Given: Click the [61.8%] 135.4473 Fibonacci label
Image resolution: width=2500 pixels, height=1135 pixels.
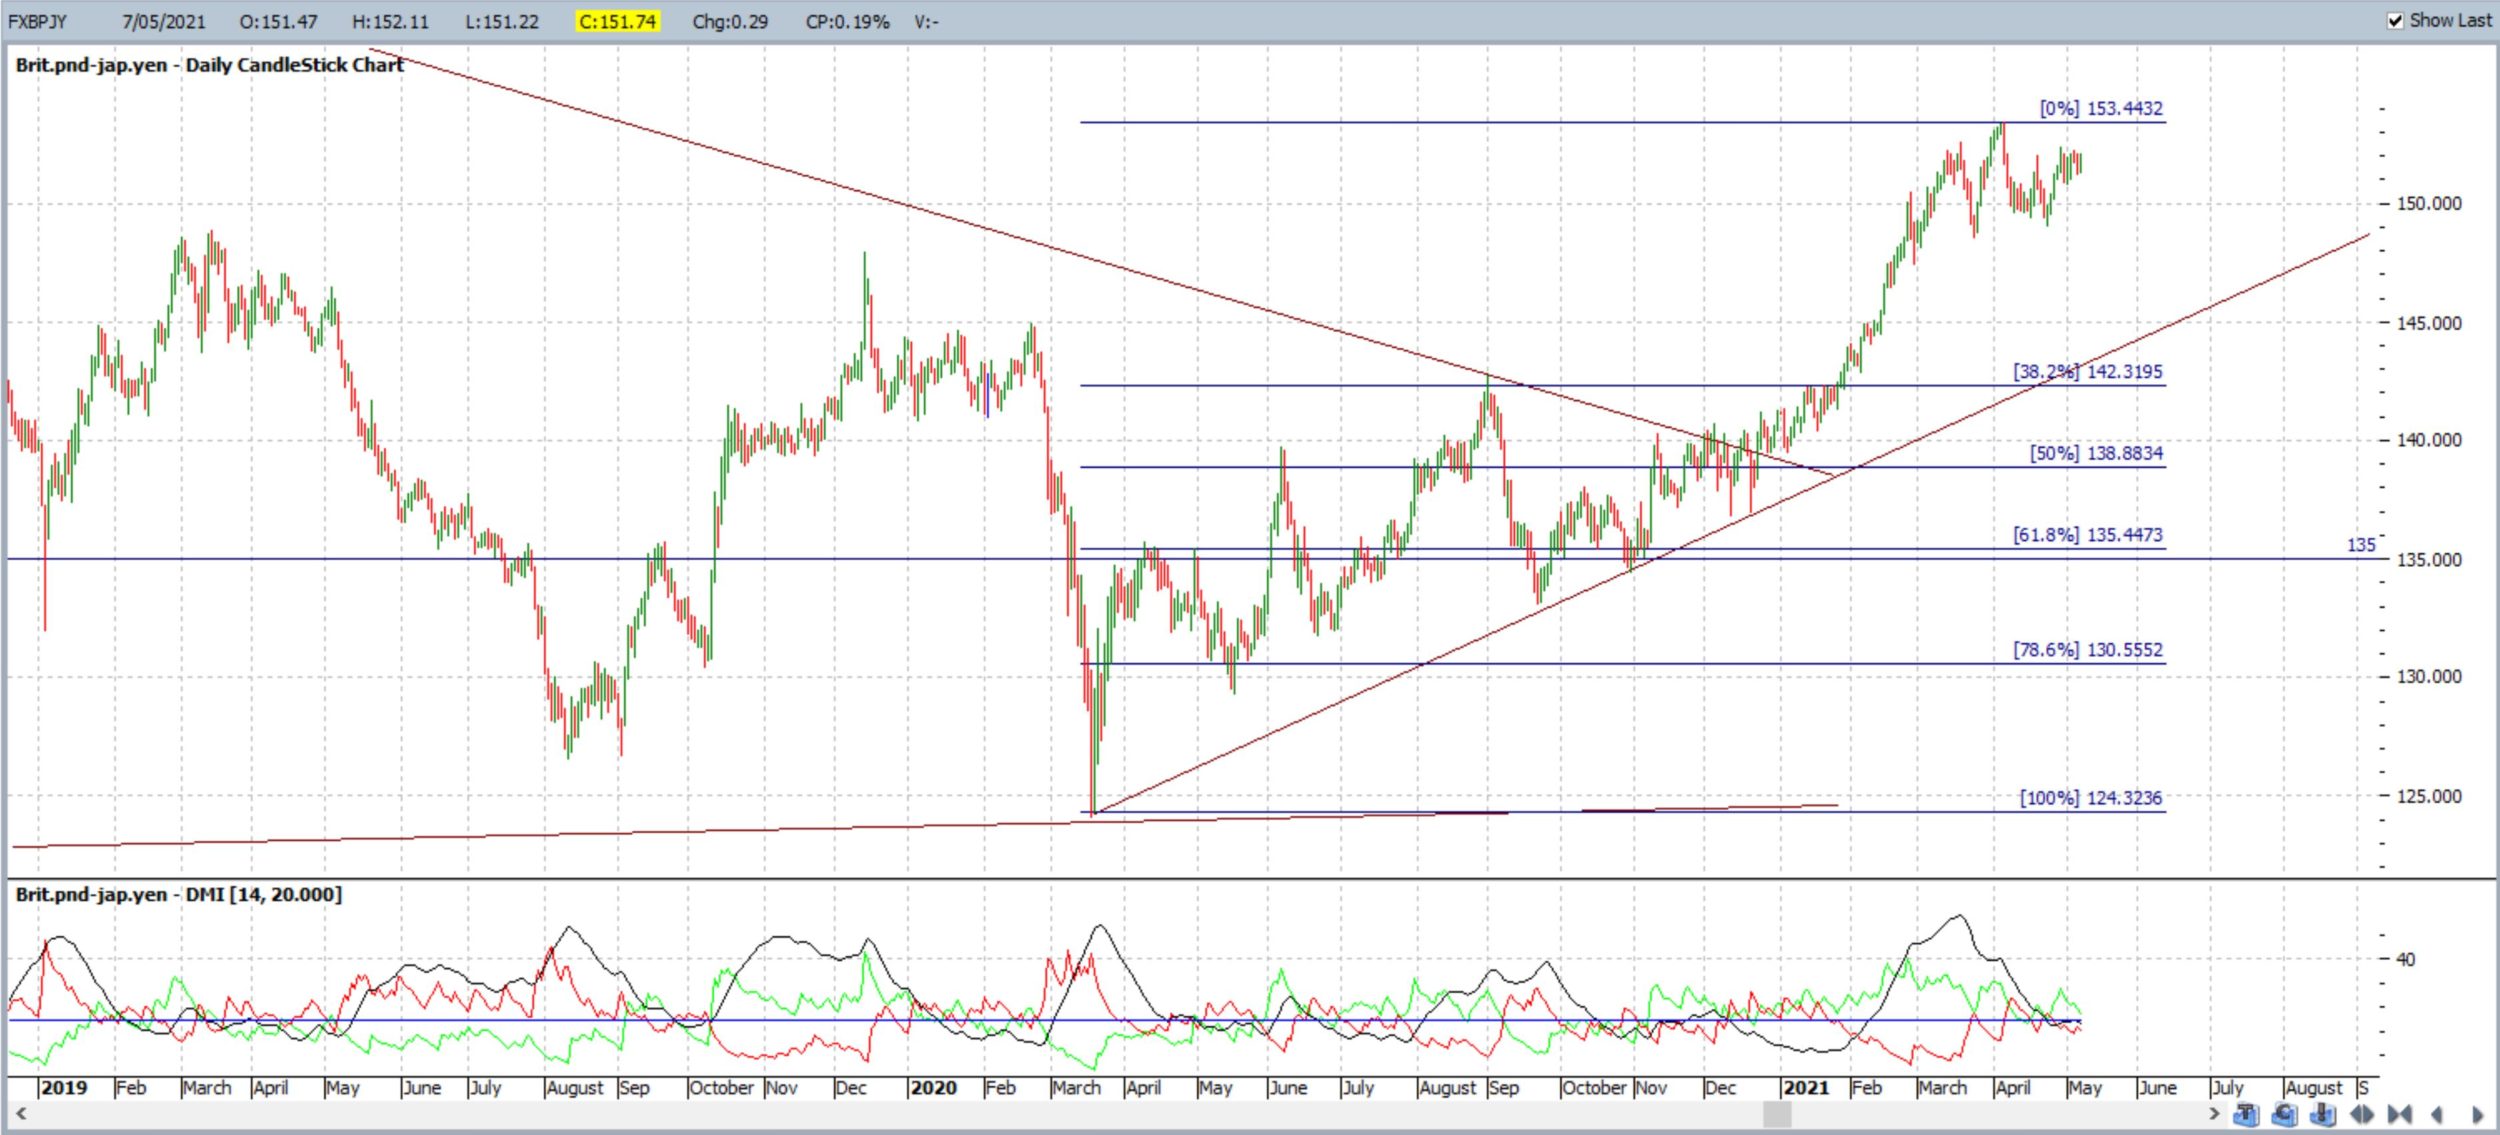Looking at the screenshot, I should tap(2088, 535).
